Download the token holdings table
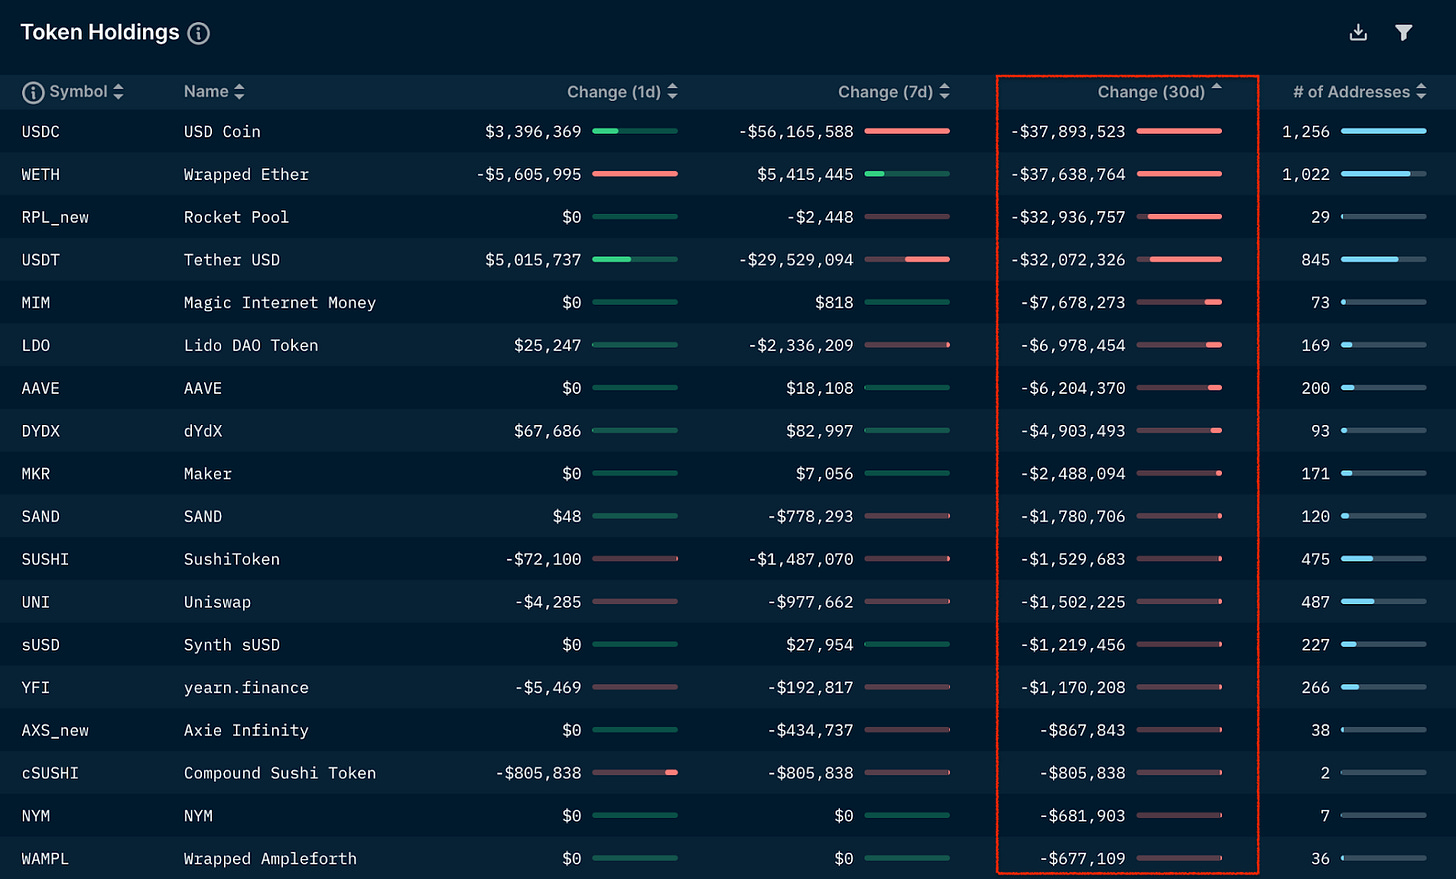Image resolution: width=1456 pixels, height=879 pixels. [1358, 33]
